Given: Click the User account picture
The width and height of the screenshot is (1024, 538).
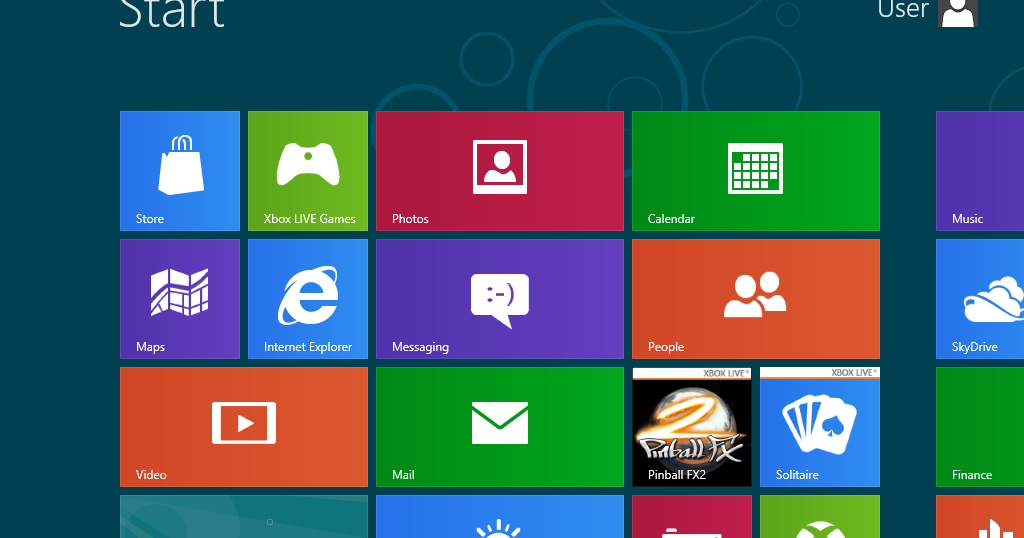Looking at the screenshot, I should pyautogui.click(x=957, y=13).
